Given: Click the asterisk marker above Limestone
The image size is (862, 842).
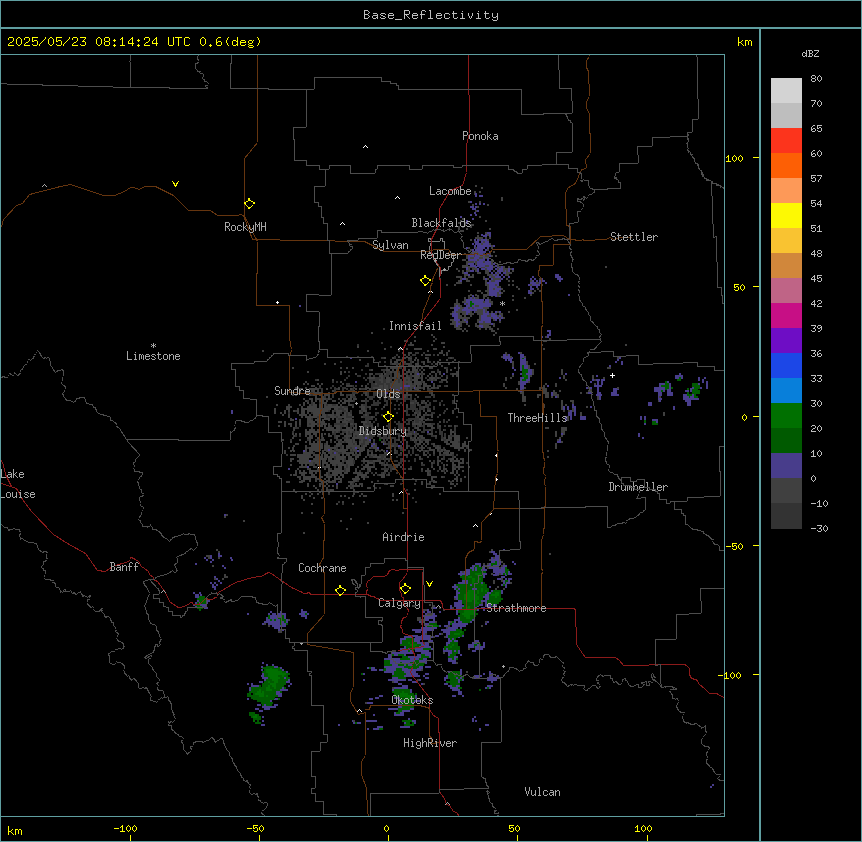Looking at the screenshot, I should click(153, 345).
